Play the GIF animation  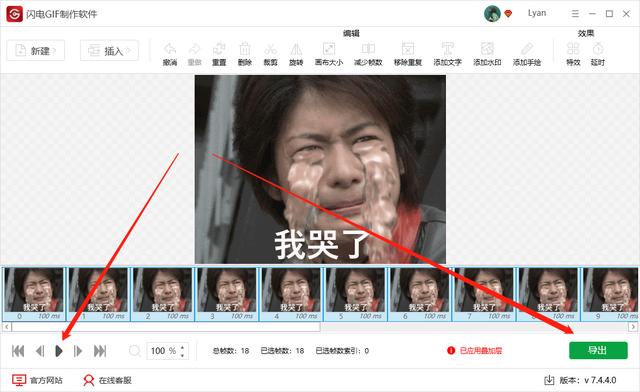pyautogui.click(x=59, y=351)
